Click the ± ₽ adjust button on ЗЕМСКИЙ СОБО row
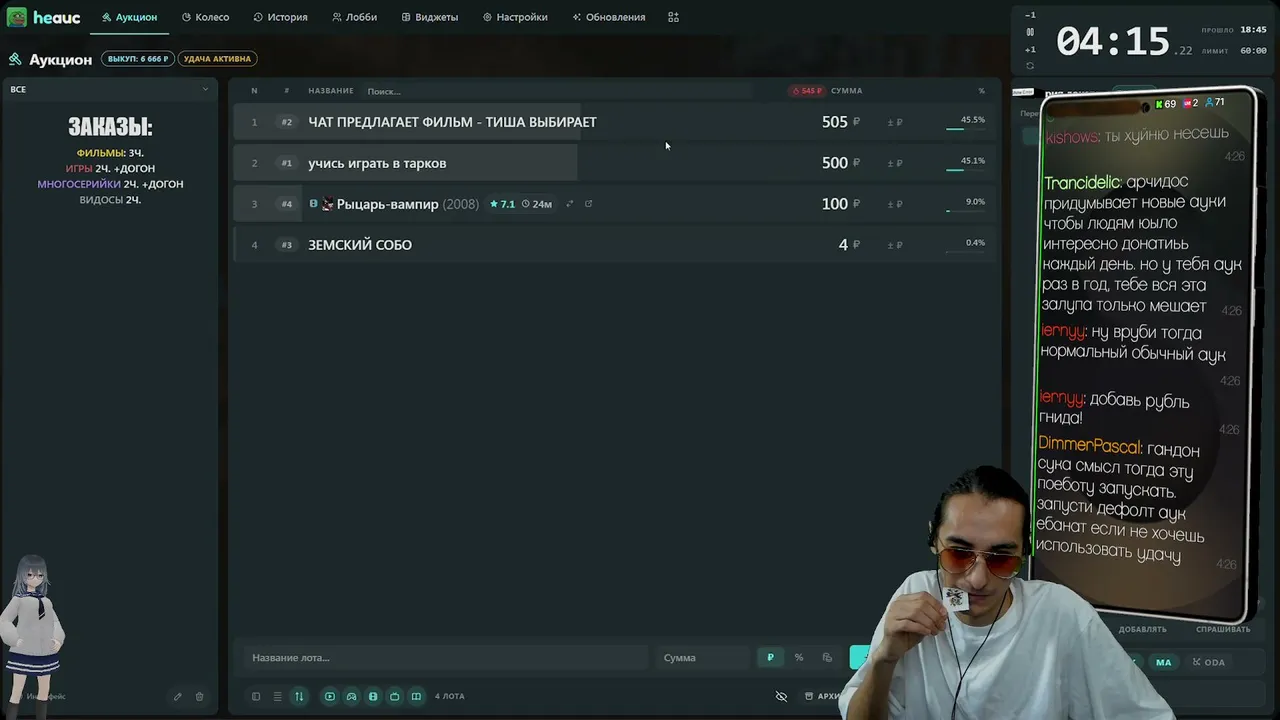The width and height of the screenshot is (1280, 720). pyautogui.click(x=895, y=245)
